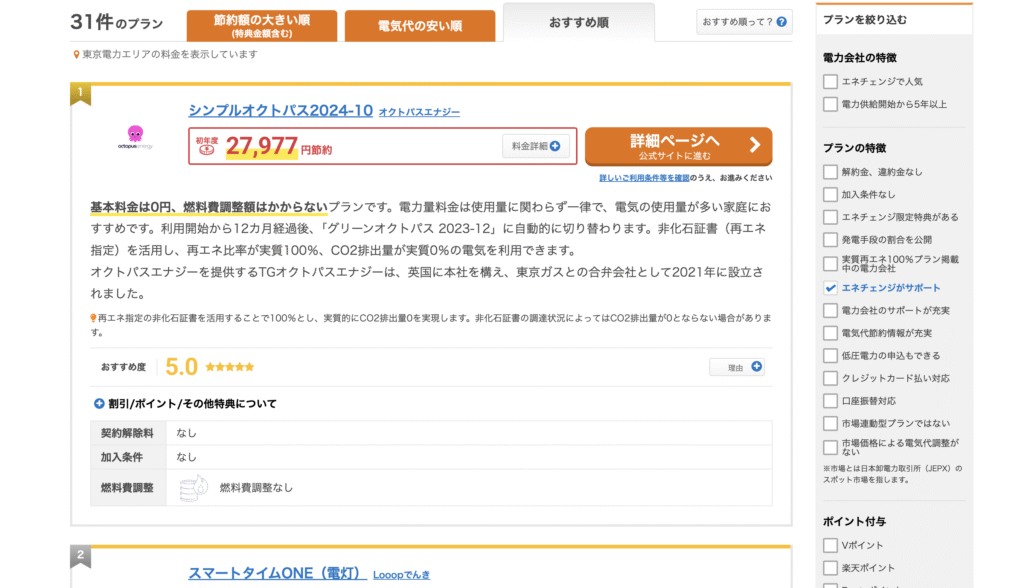
Task: Uncheck エネチェンジがサポート filter
Action: pyautogui.click(x=830, y=288)
